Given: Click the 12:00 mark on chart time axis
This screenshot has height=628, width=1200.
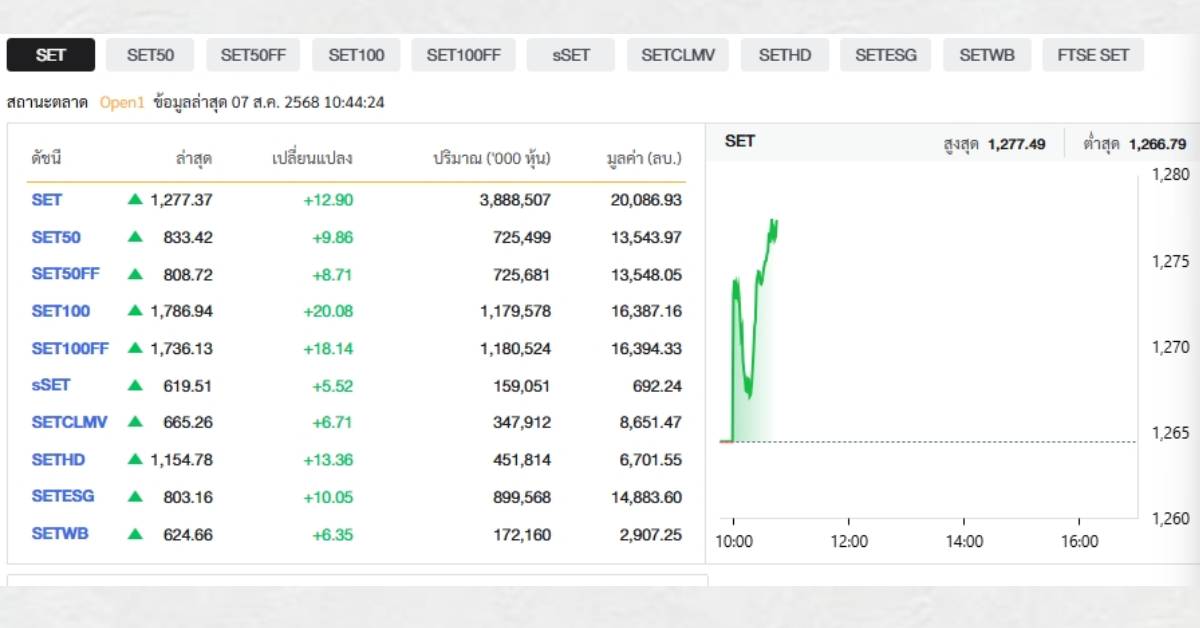Looking at the screenshot, I should [x=848, y=542].
